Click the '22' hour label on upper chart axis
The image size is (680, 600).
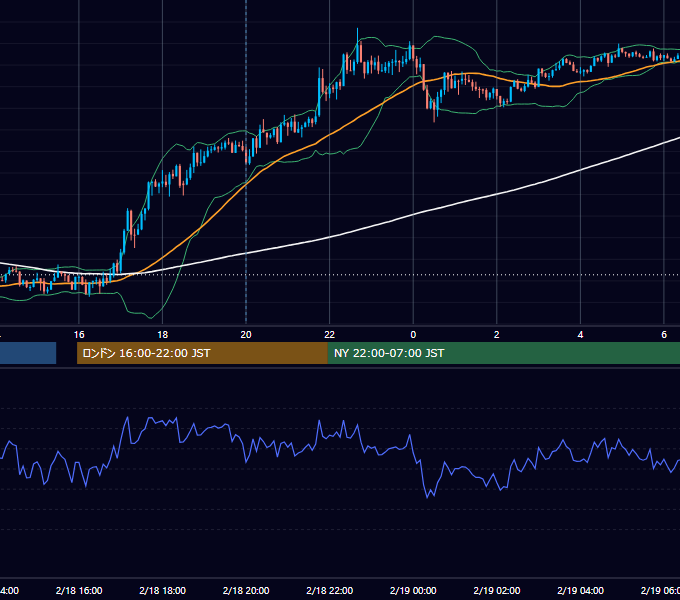click(x=330, y=335)
